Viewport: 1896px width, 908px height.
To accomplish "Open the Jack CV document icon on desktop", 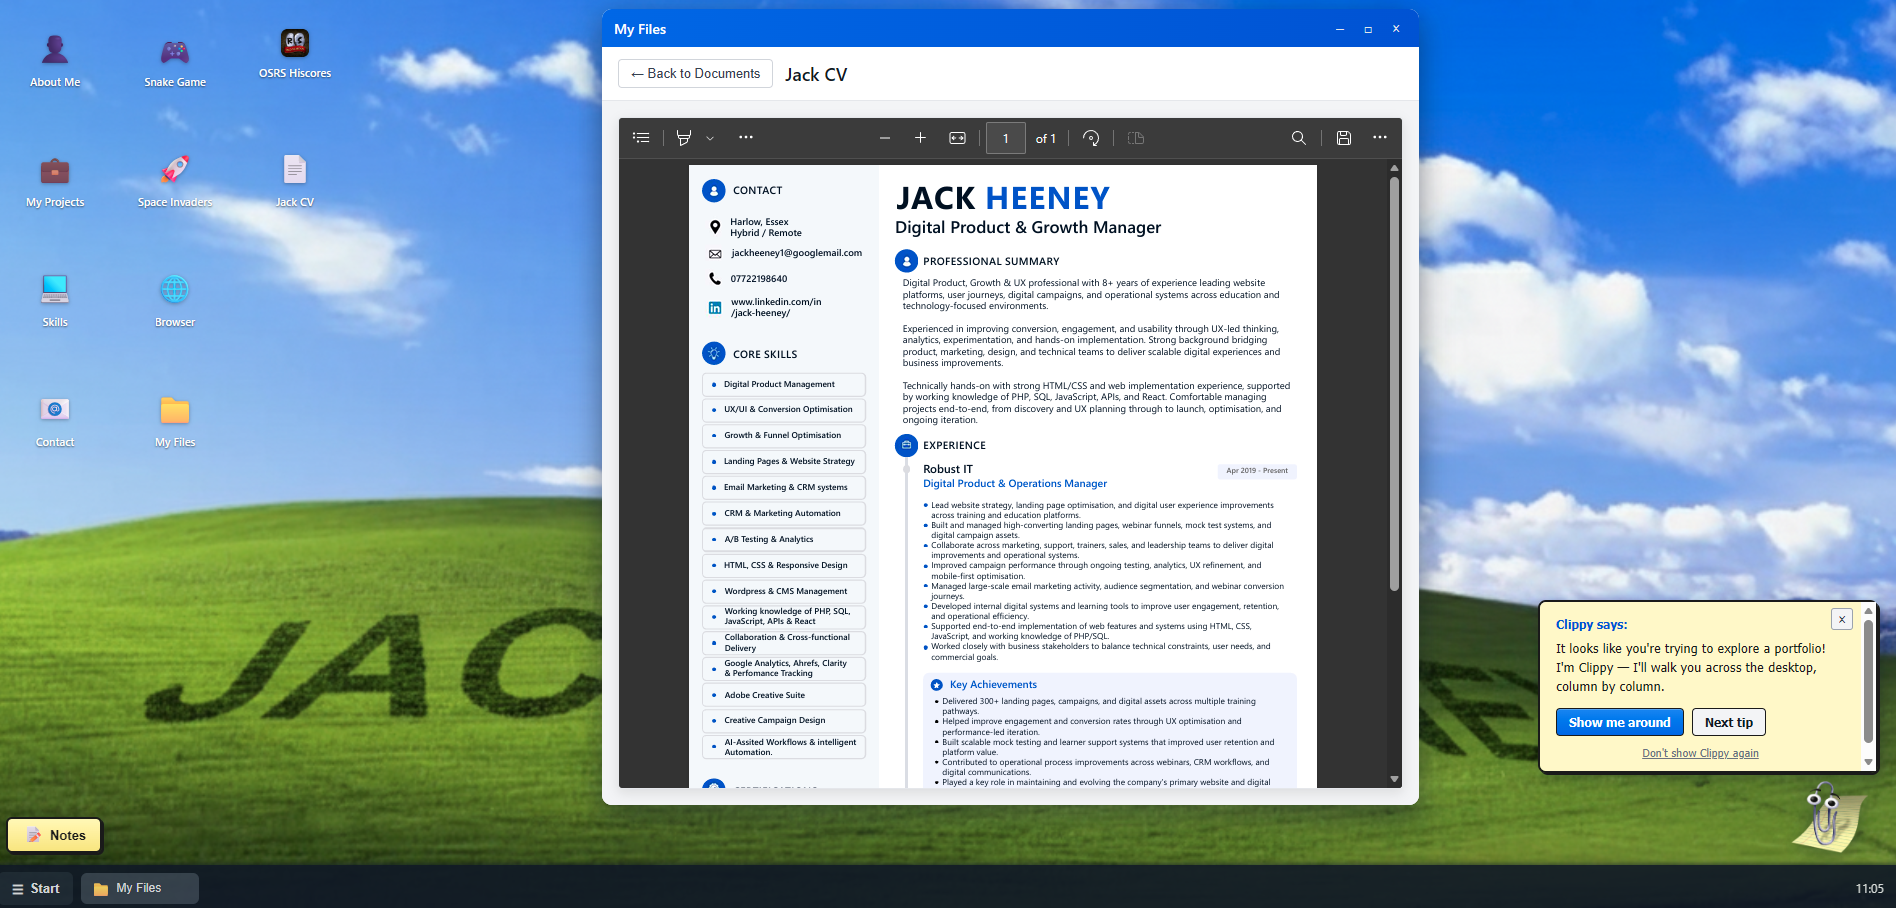I will [x=295, y=181].
